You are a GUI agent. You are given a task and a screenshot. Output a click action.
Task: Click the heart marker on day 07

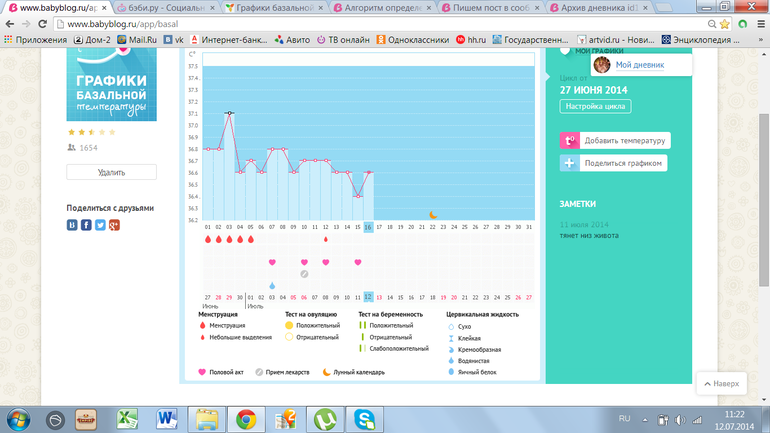304,262
